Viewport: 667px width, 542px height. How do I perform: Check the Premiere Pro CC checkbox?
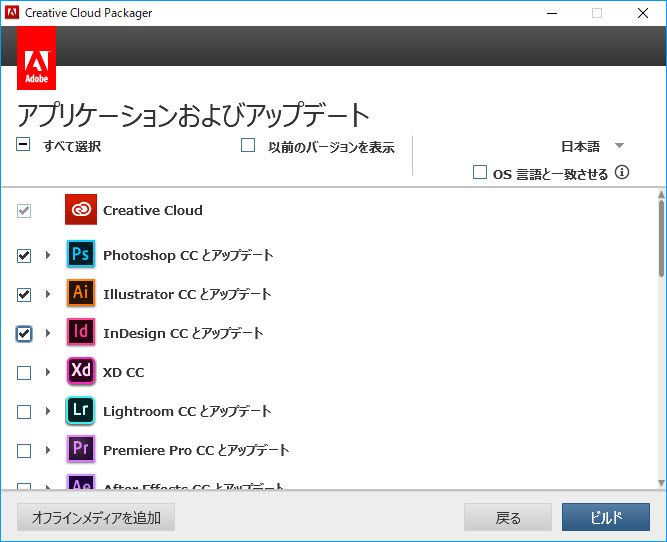(x=24, y=451)
